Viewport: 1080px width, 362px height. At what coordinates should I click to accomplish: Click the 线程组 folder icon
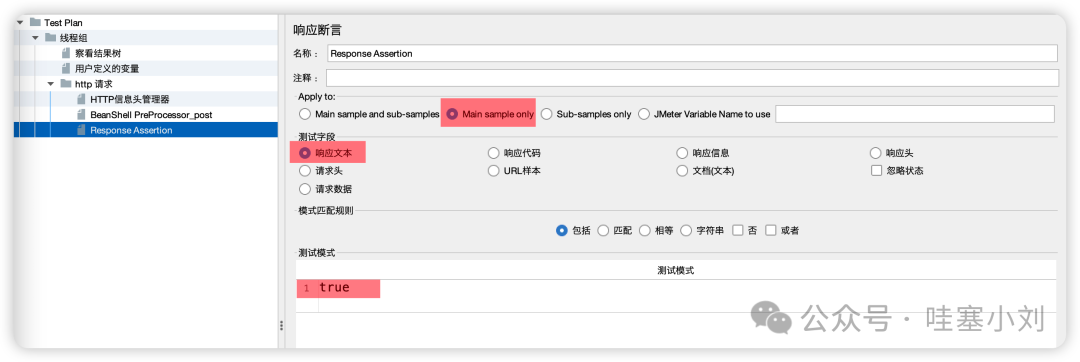click(50, 38)
